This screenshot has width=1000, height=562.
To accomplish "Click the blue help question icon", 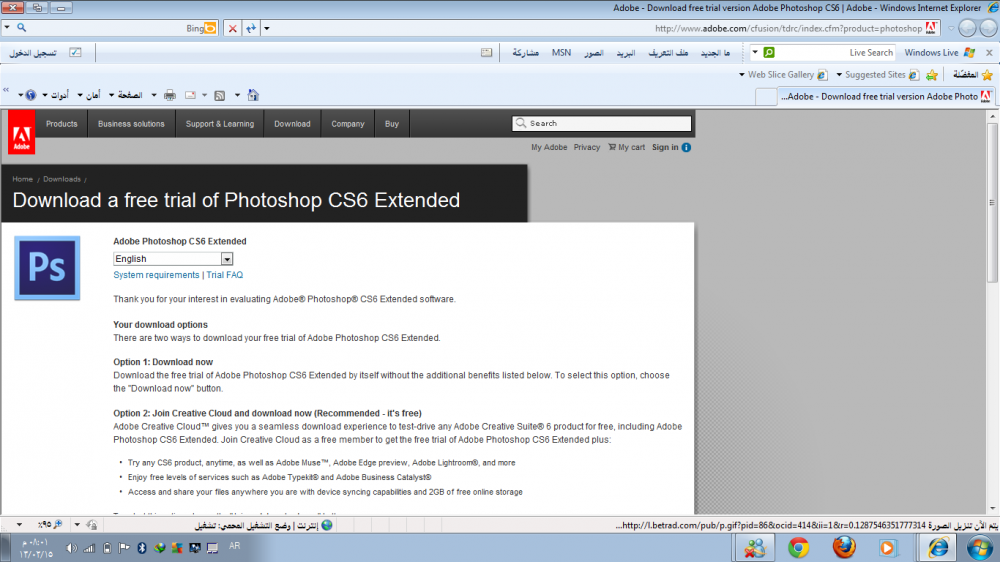I will pos(31,95).
